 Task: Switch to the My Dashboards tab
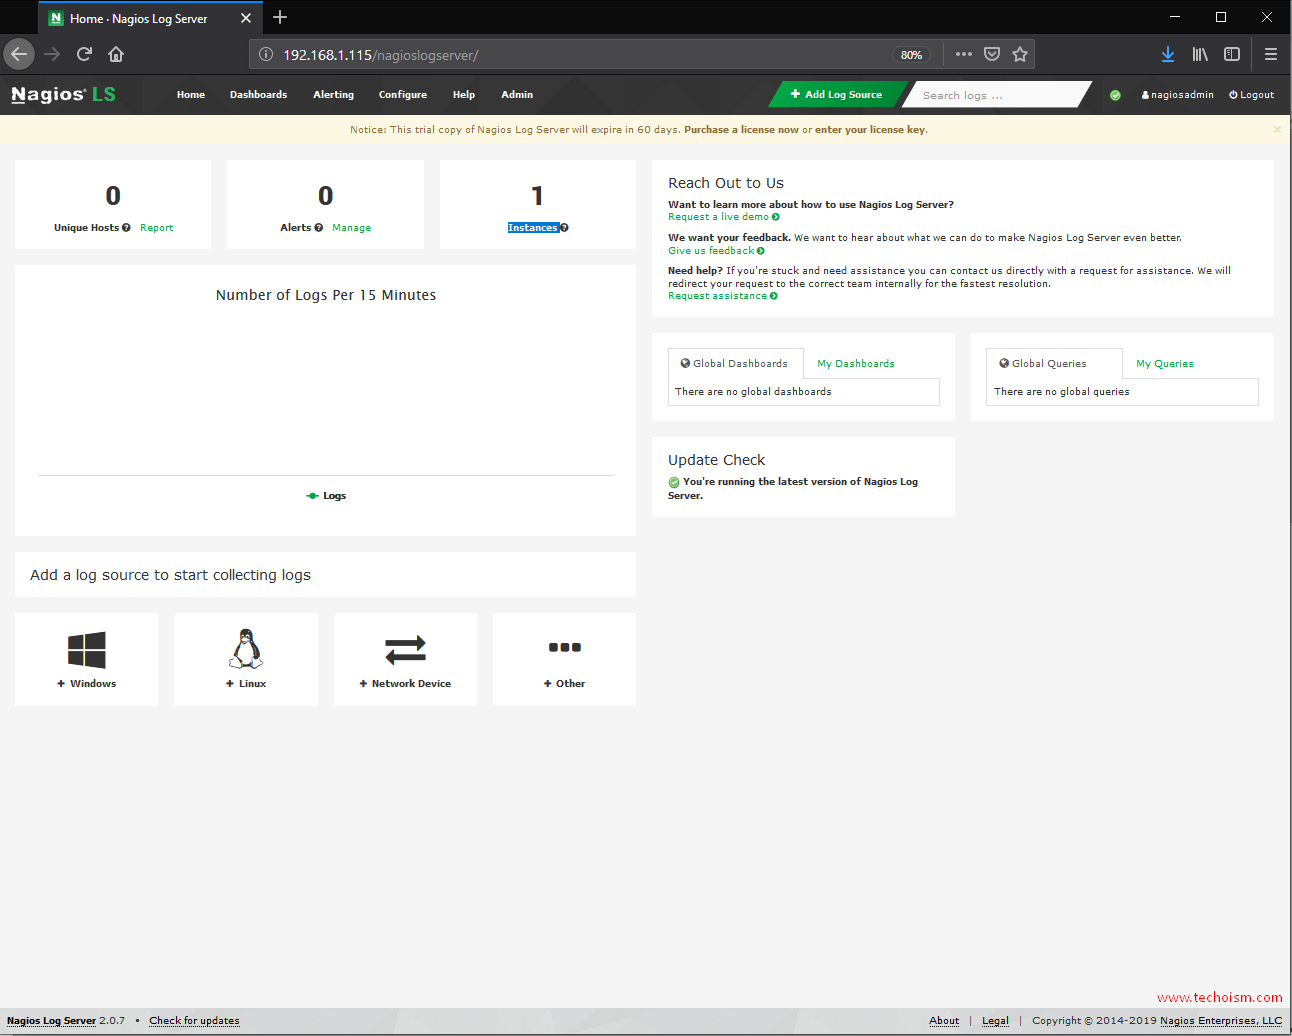pos(856,364)
